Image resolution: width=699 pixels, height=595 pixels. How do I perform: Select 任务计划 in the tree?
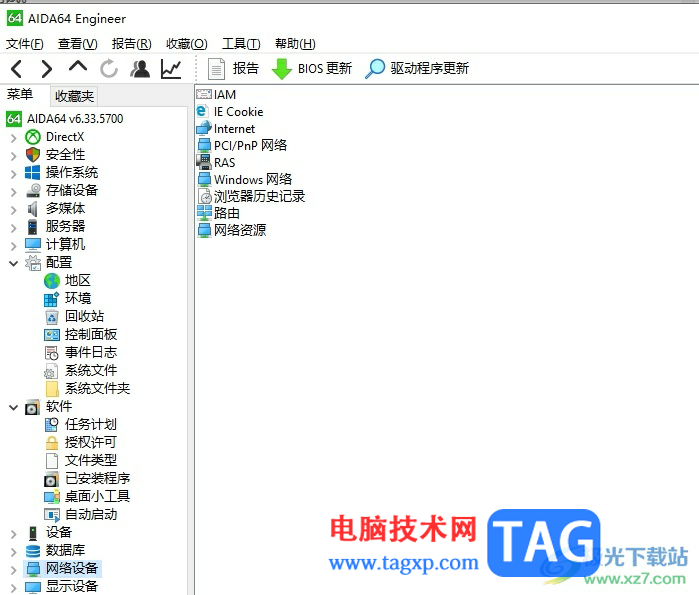coord(91,425)
